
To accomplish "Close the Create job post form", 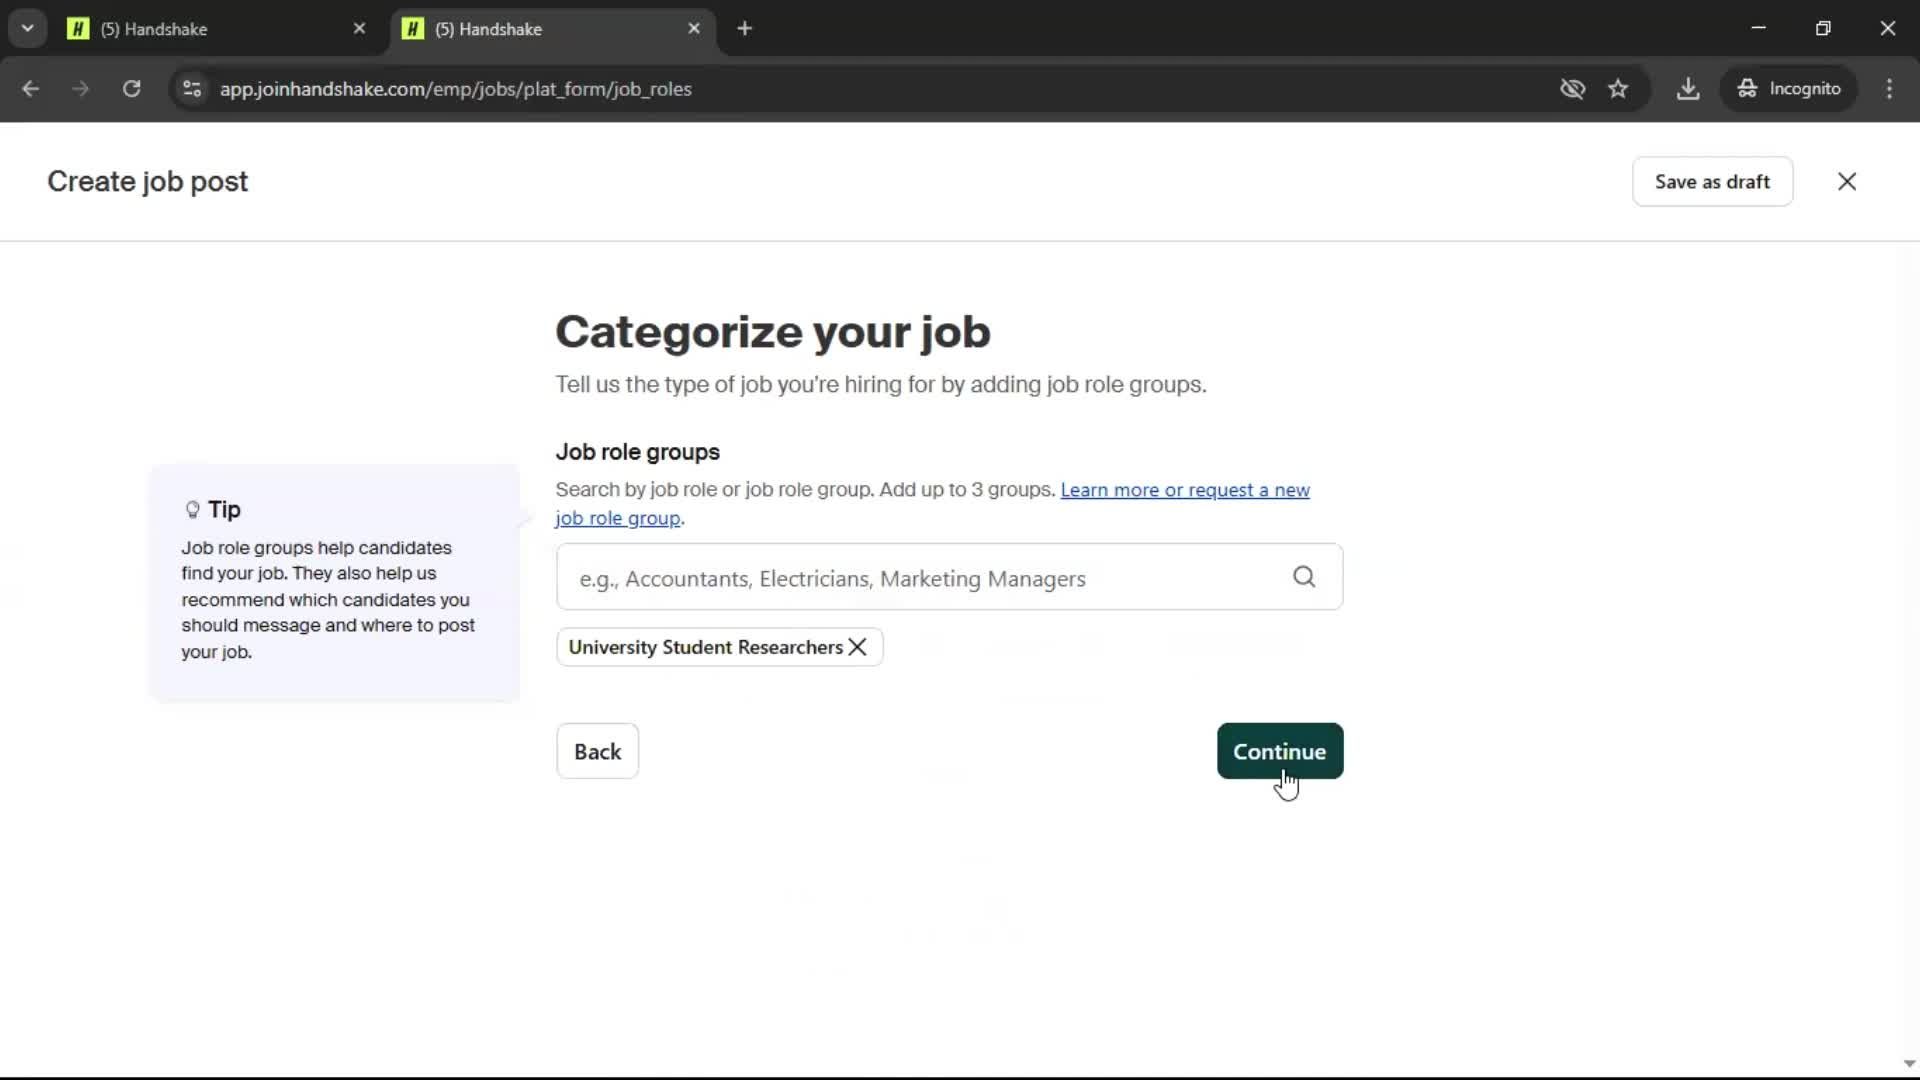I will (1847, 182).
